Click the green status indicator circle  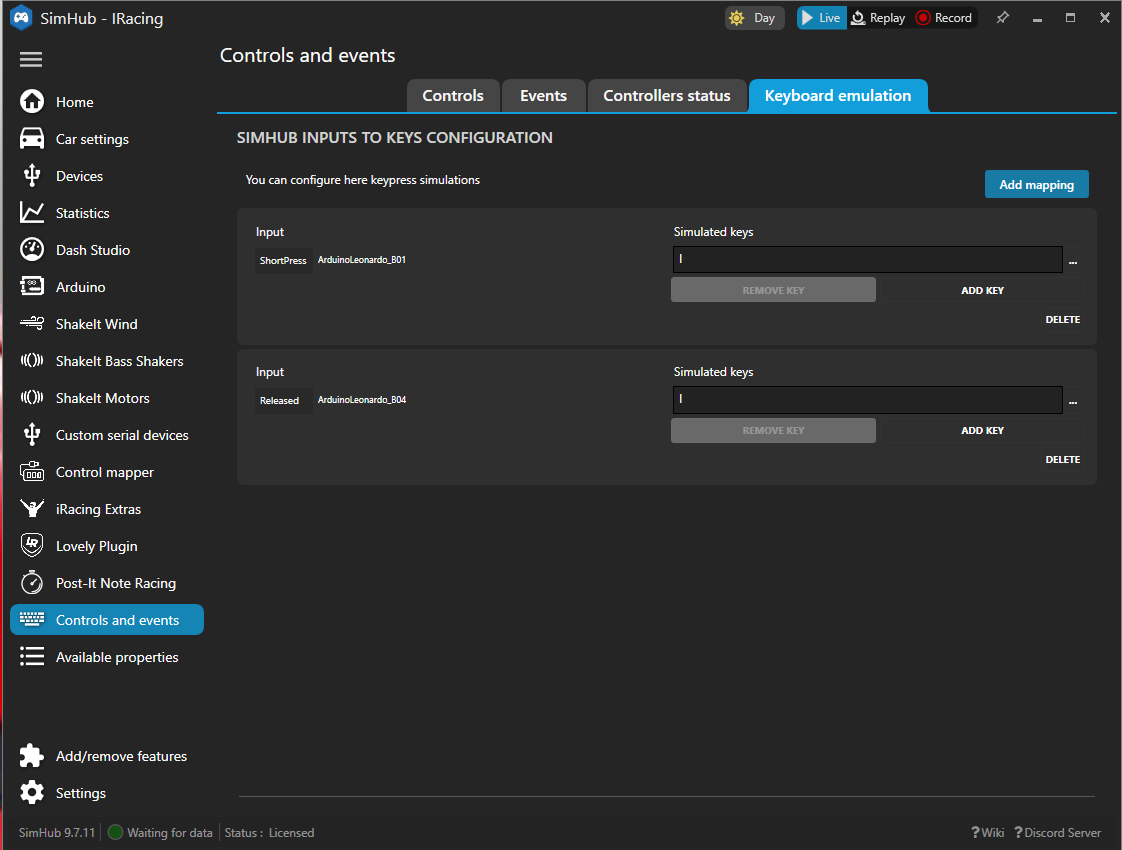click(115, 832)
